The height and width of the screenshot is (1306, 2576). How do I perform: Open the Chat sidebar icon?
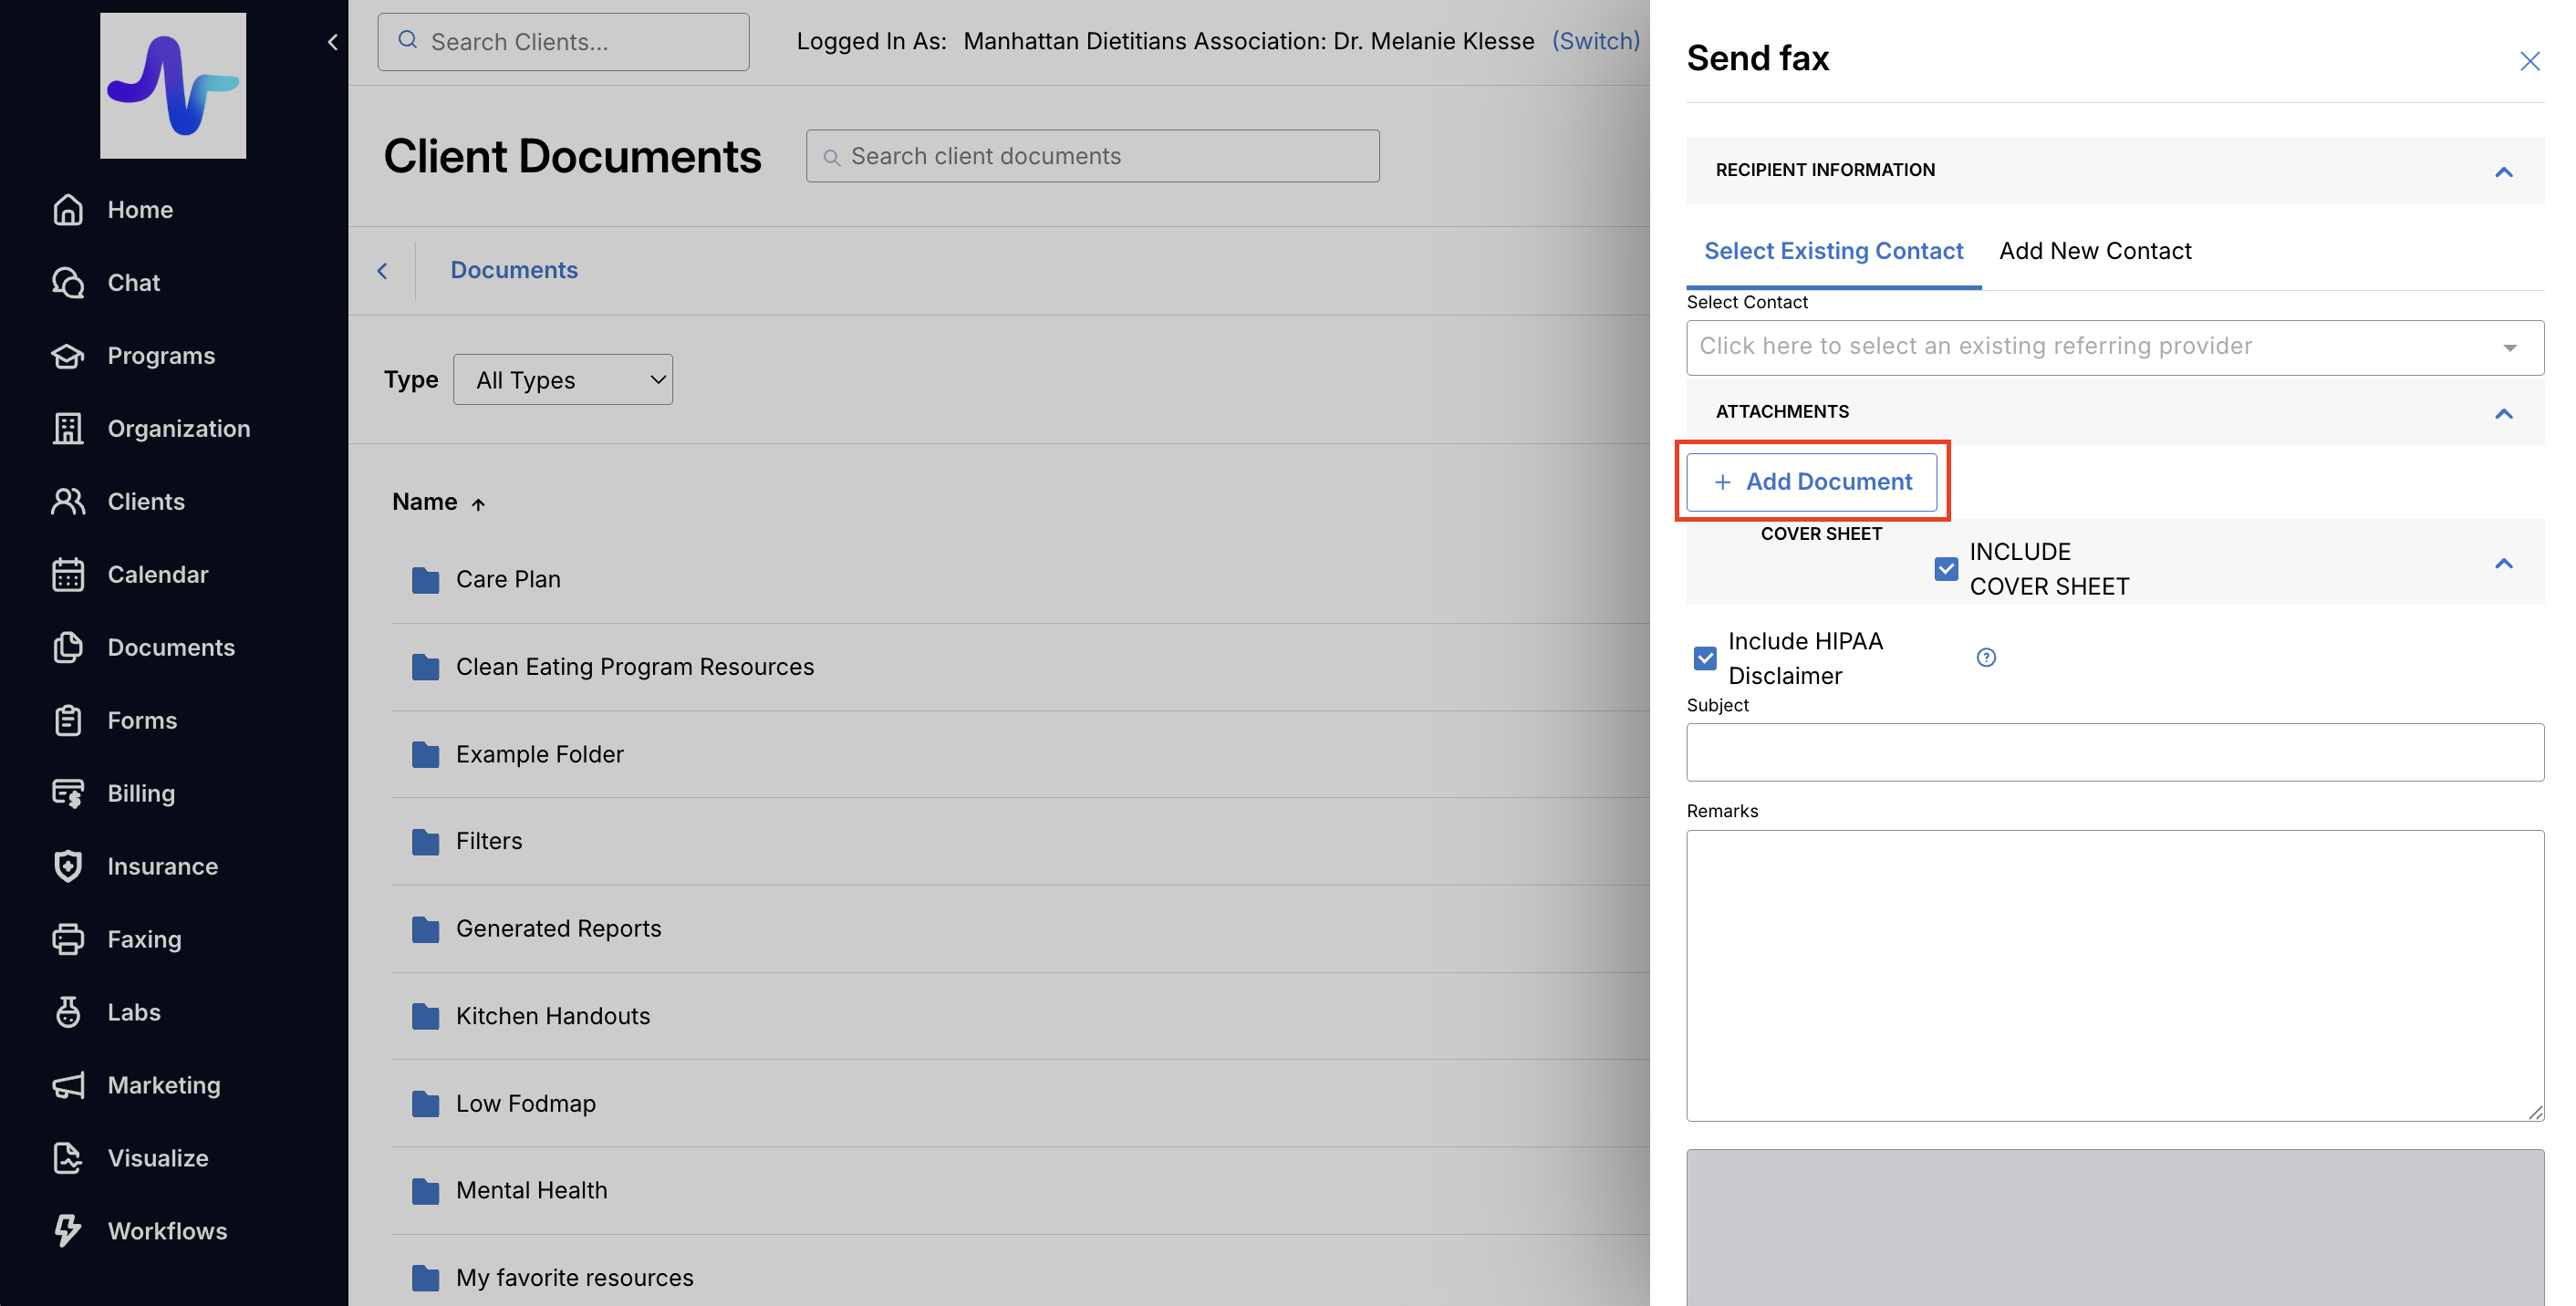[68, 283]
